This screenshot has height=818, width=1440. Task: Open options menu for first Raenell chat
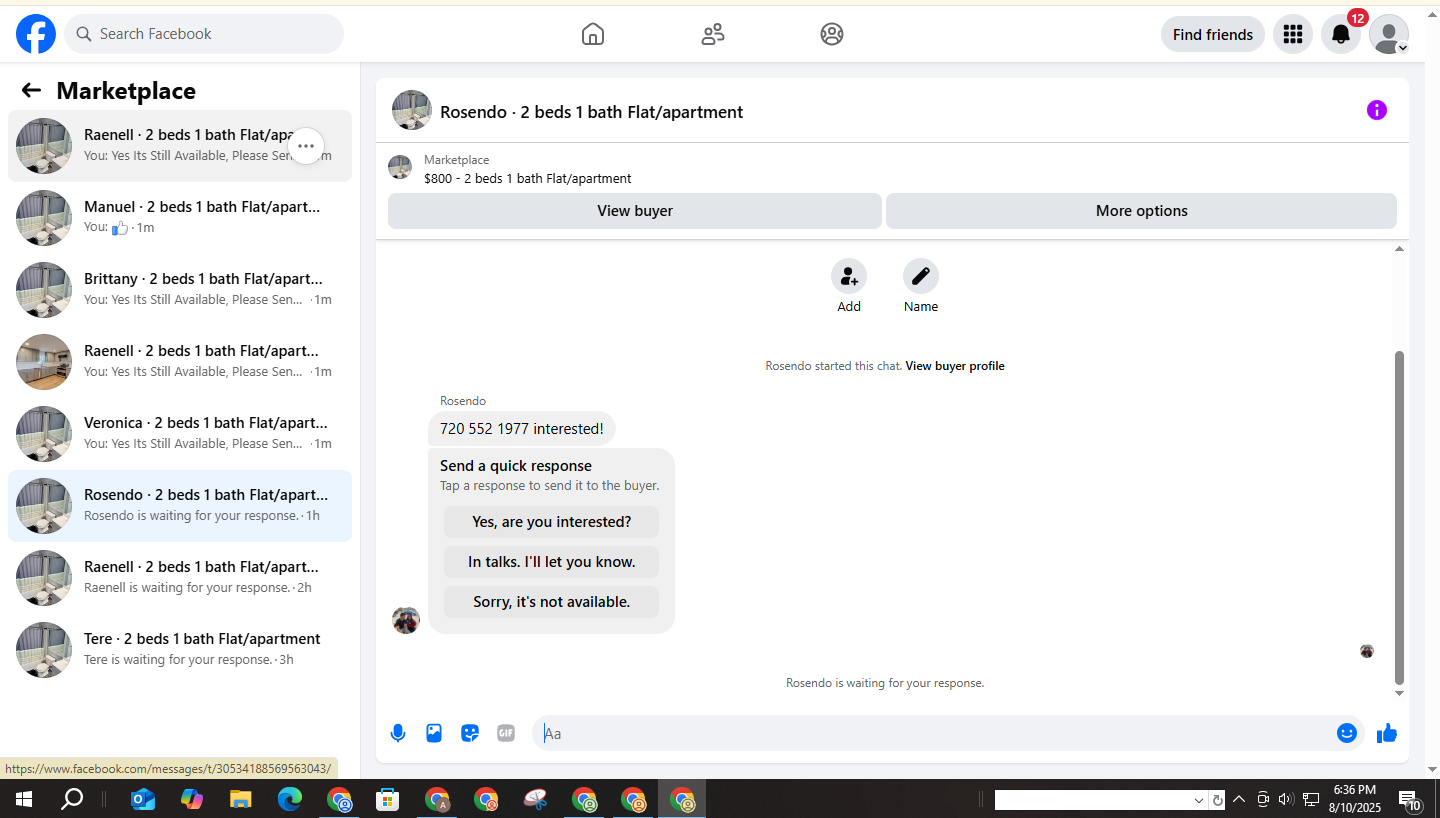(x=306, y=146)
